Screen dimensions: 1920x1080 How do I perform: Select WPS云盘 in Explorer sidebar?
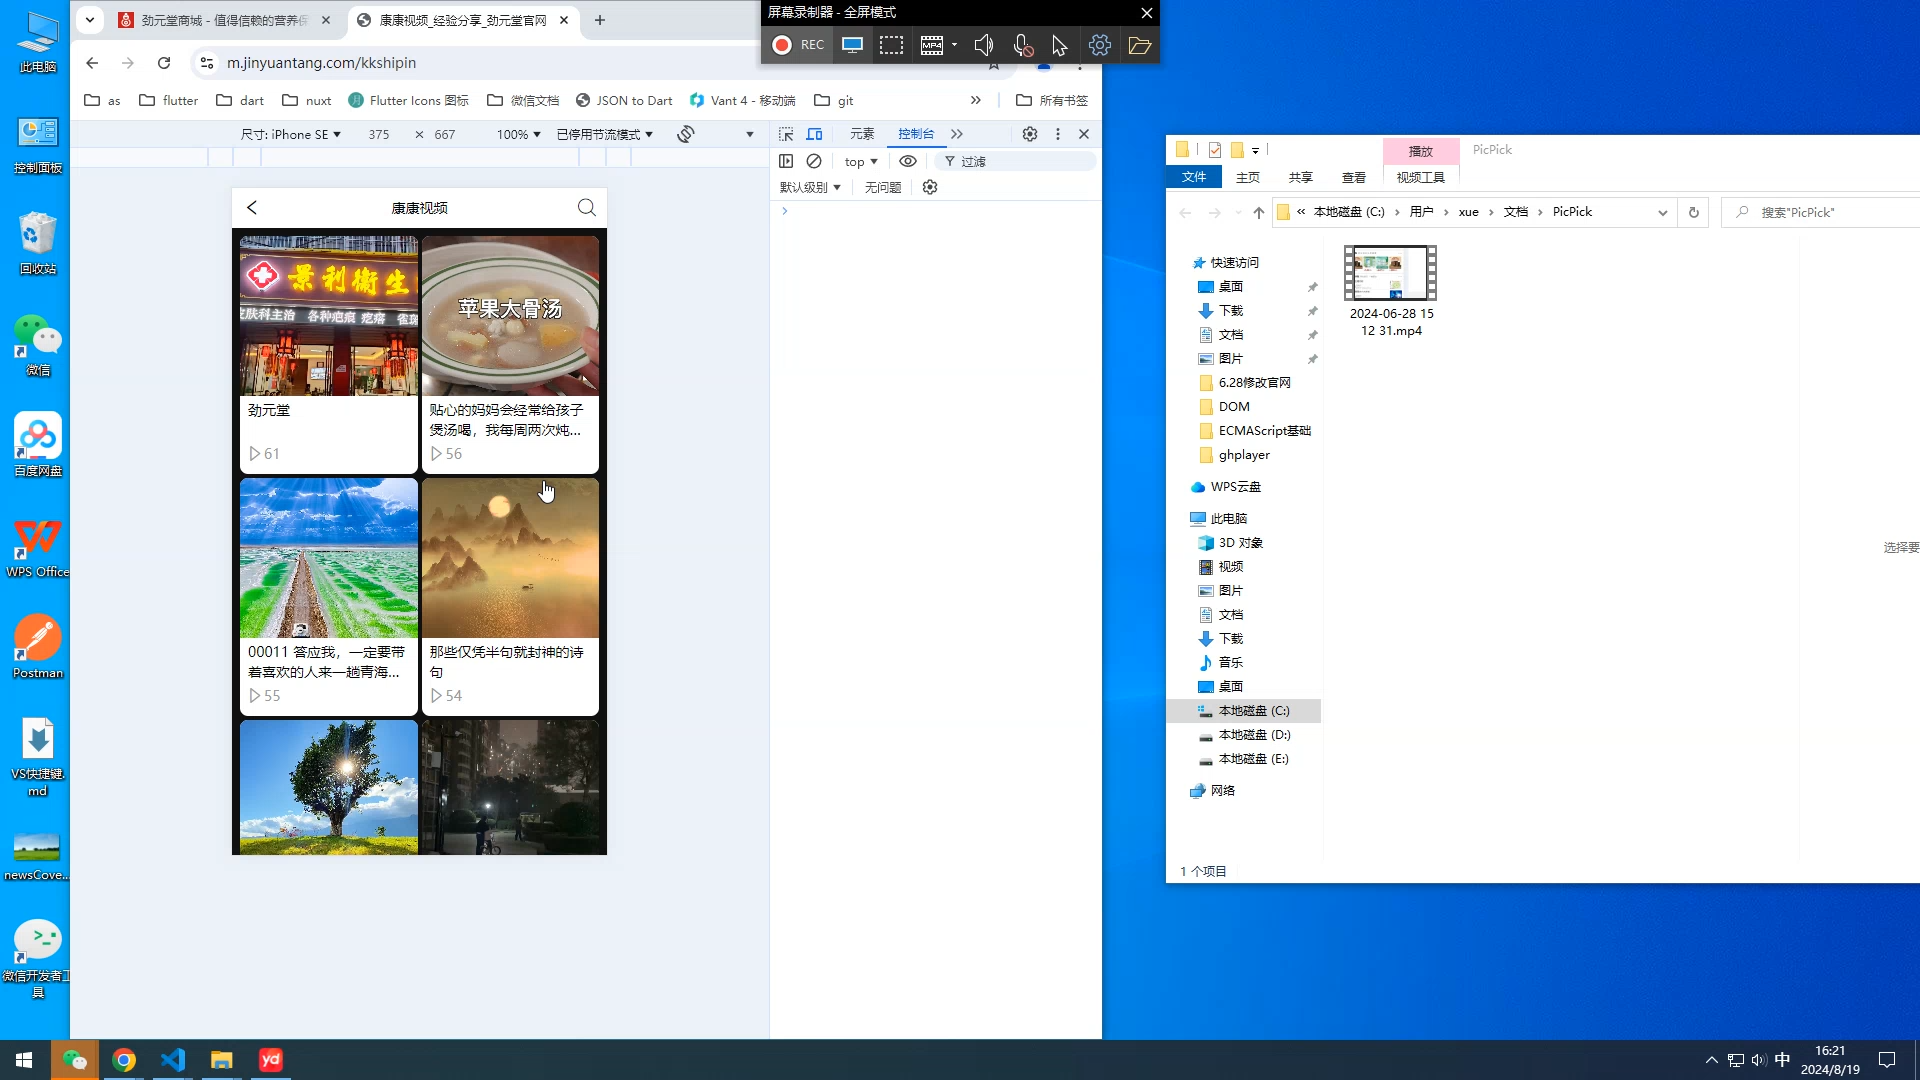tap(1236, 486)
